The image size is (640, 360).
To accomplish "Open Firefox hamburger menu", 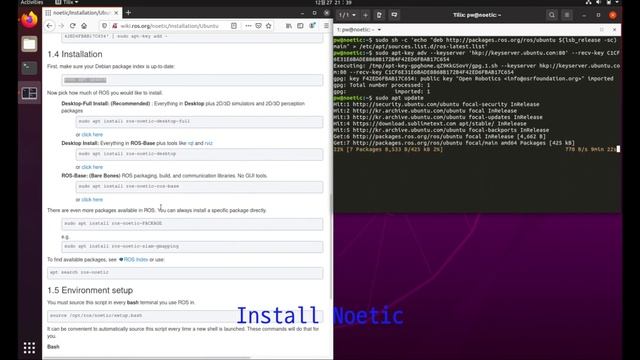I will [326, 26].
